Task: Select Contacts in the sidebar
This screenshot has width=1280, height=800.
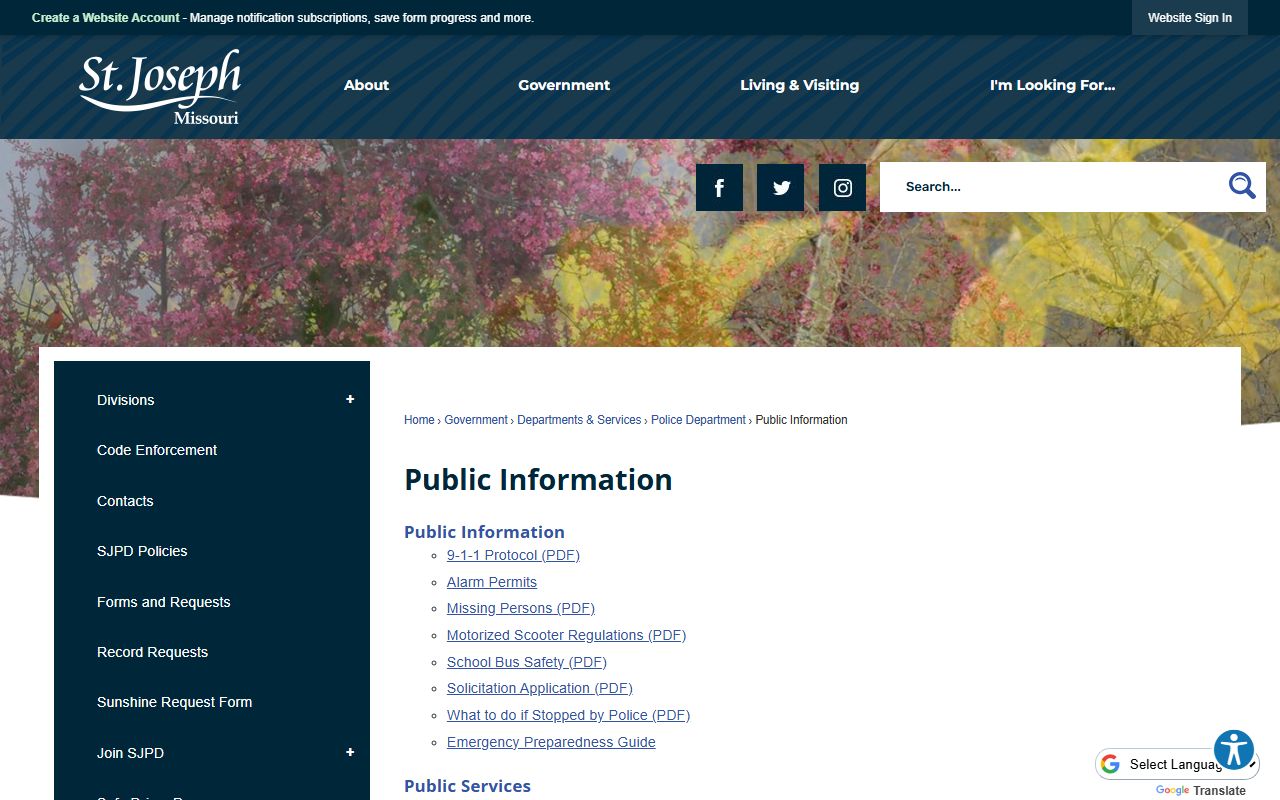Action: coord(125,501)
